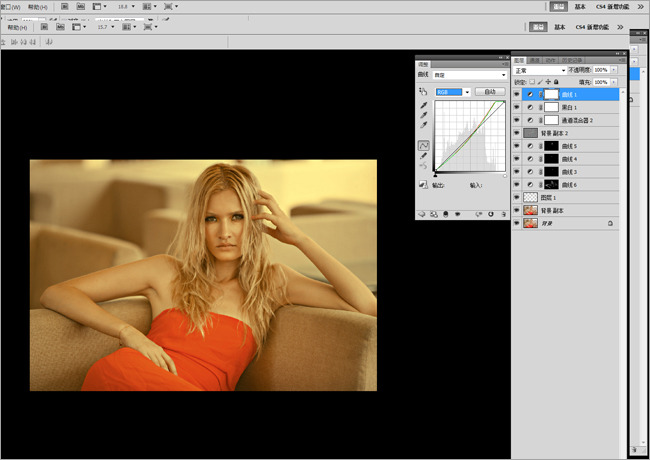Pick the white point eyedropper in Curves

pyautogui.click(x=424, y=125)
